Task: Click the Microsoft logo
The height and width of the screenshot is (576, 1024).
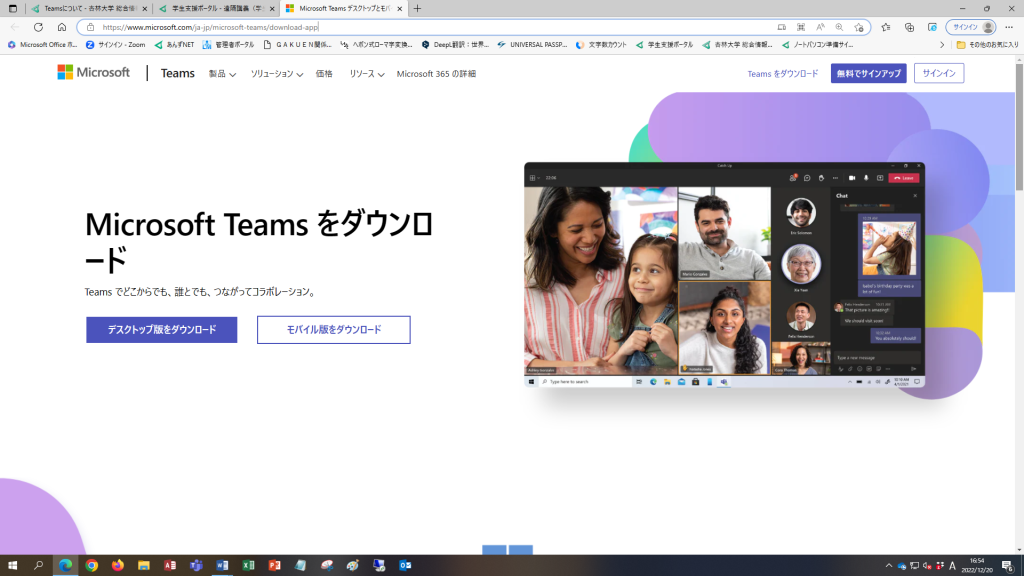Action: coord(93,72)
